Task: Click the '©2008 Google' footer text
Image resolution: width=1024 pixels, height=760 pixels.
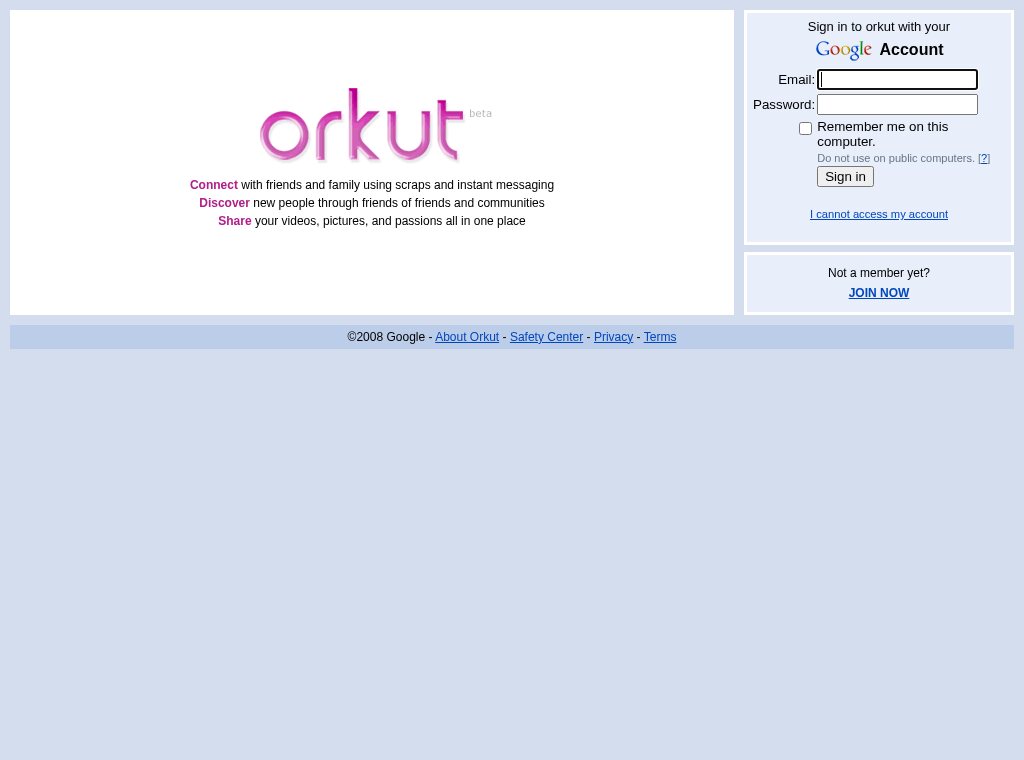Action: (x=386, y=337)
